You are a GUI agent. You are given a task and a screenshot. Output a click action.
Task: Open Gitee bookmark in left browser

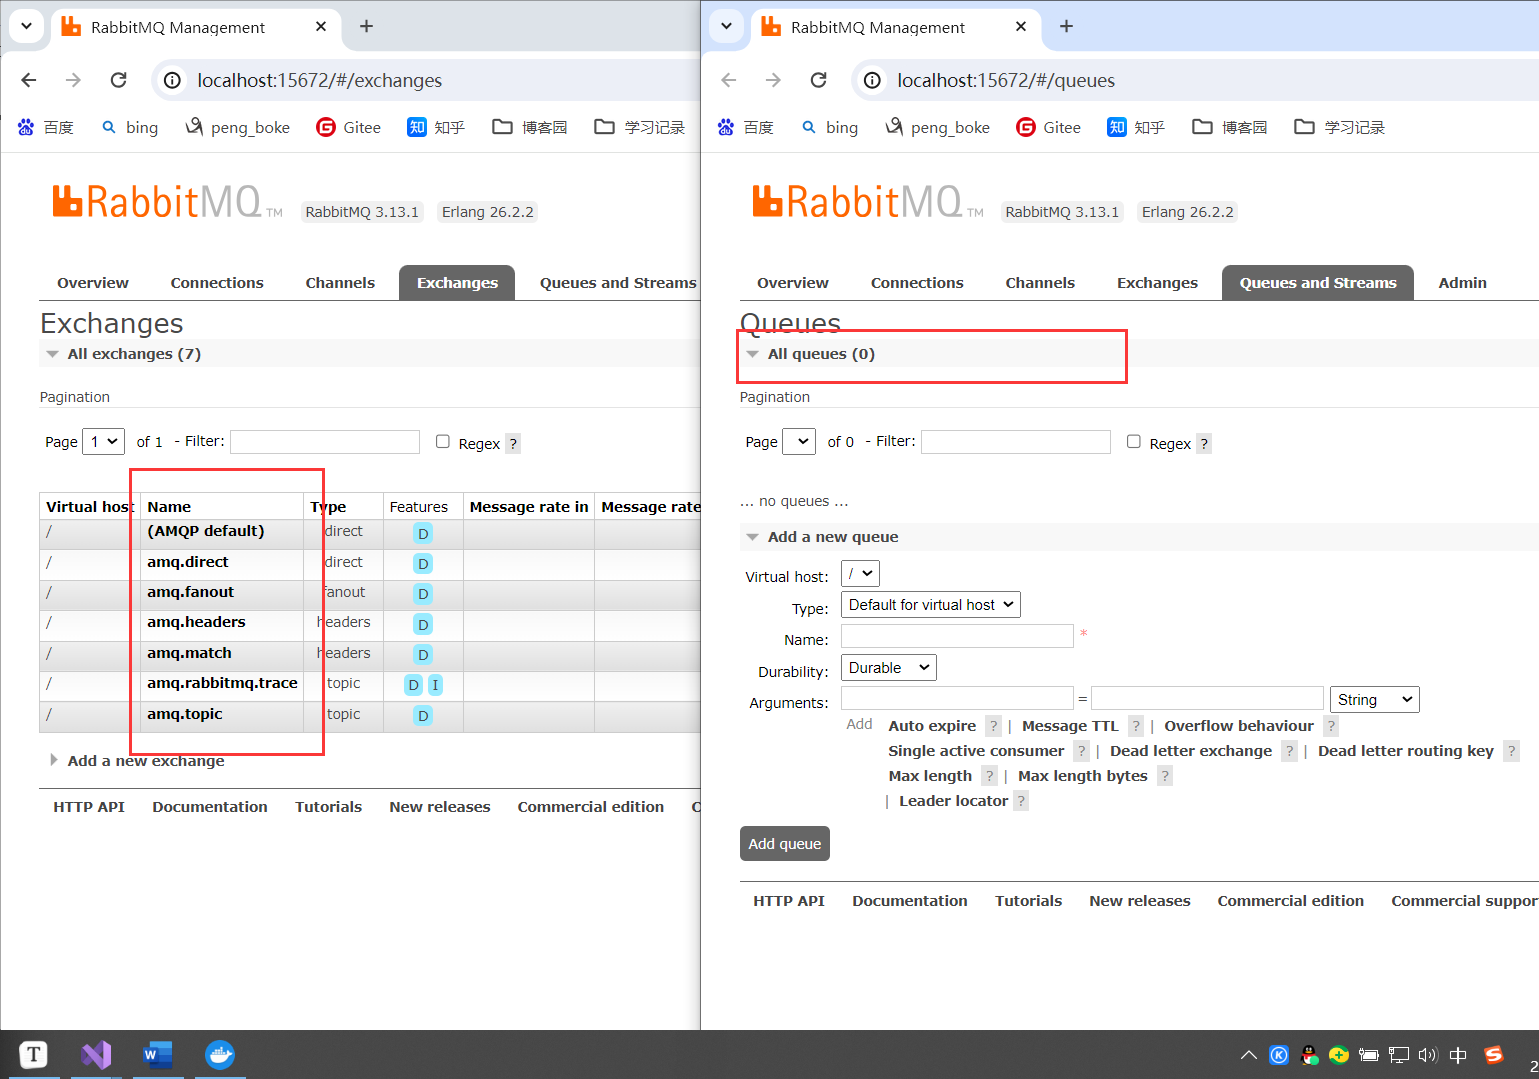click(x=348, y=127)
